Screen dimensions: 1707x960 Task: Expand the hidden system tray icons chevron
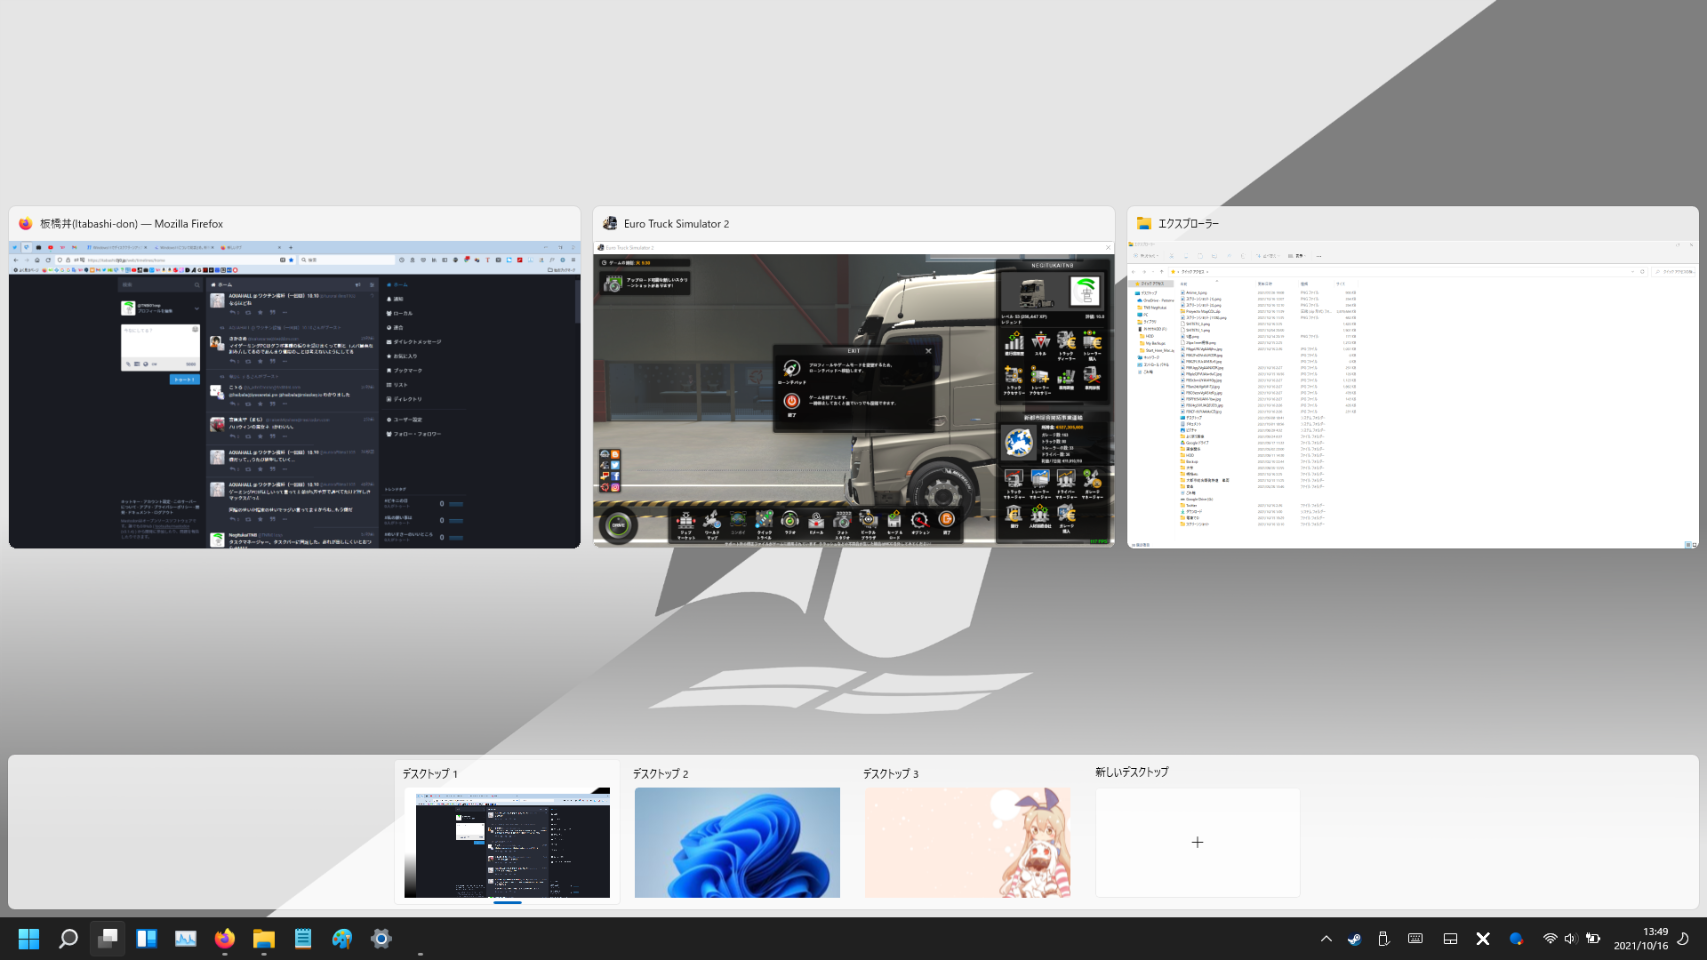1326,938
